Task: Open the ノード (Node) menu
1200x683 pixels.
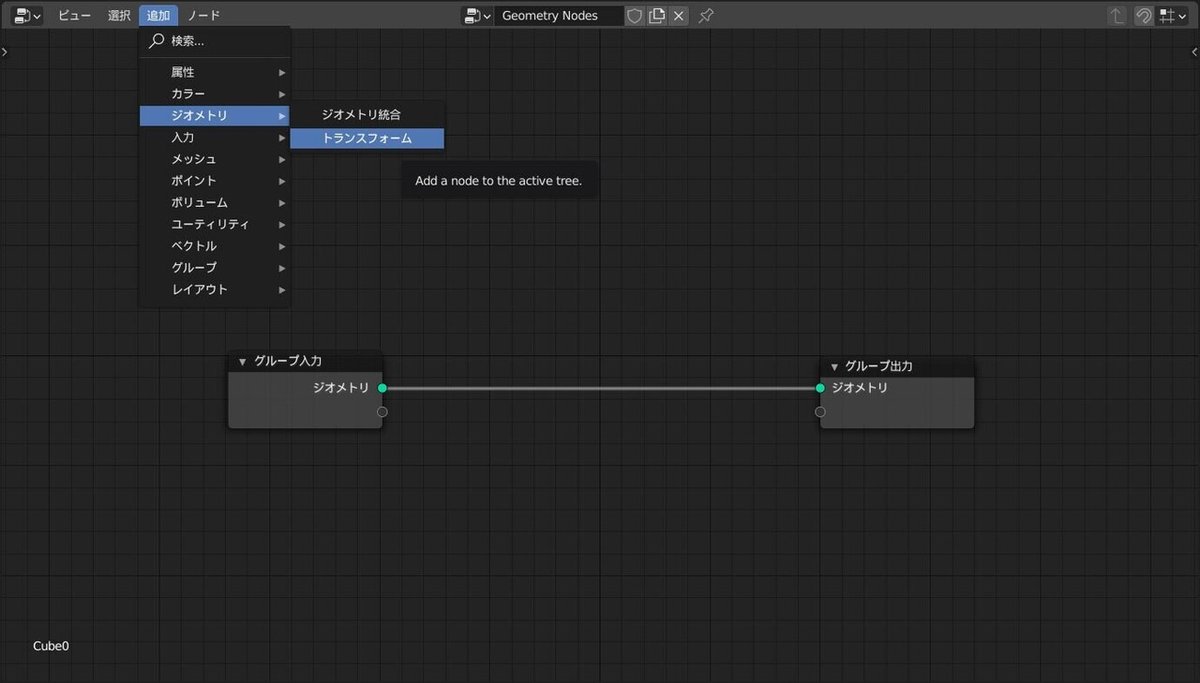Action: point(204,15)
